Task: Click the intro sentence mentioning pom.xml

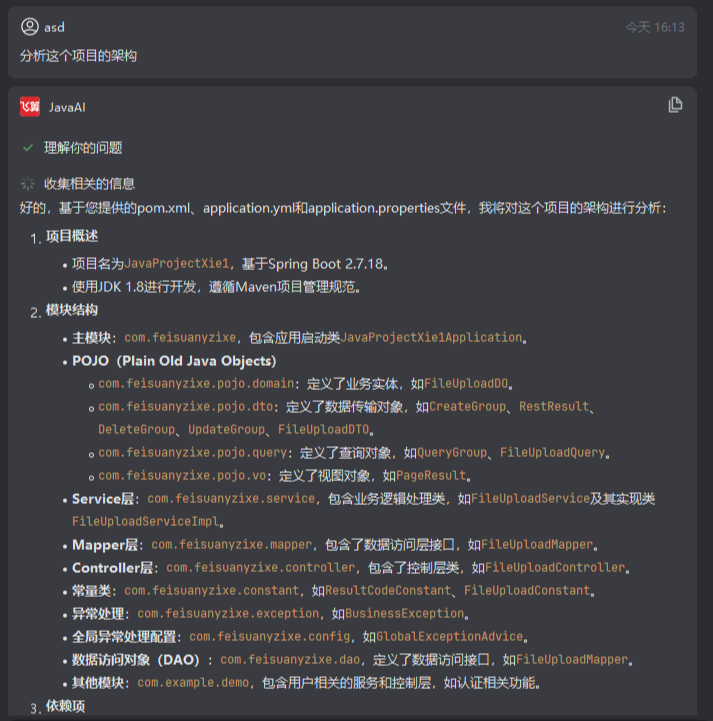Action: click(x=343, y=208)
